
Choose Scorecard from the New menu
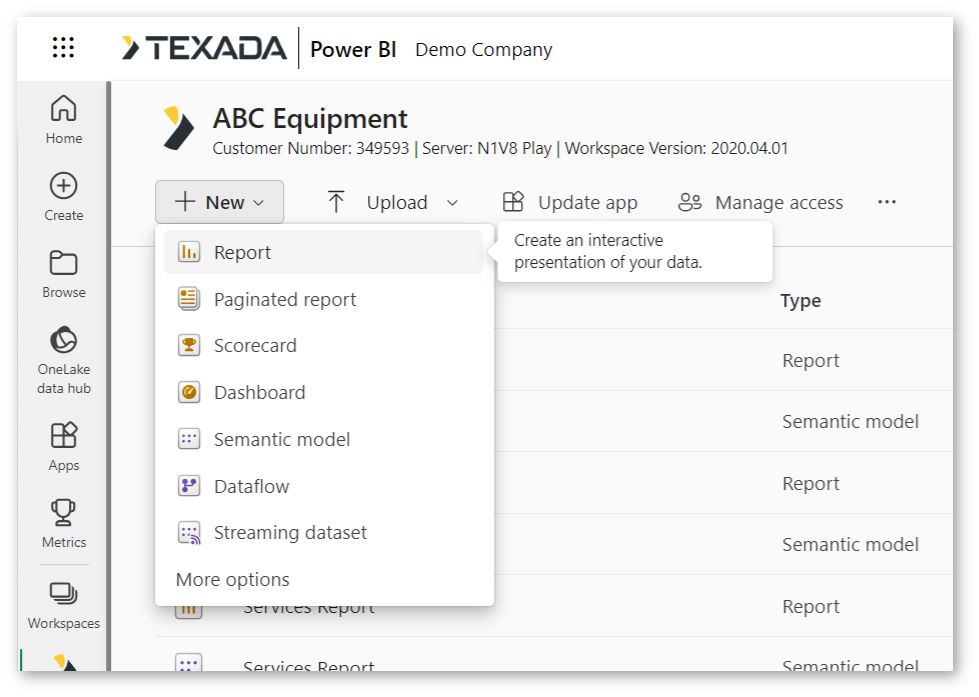323,345
